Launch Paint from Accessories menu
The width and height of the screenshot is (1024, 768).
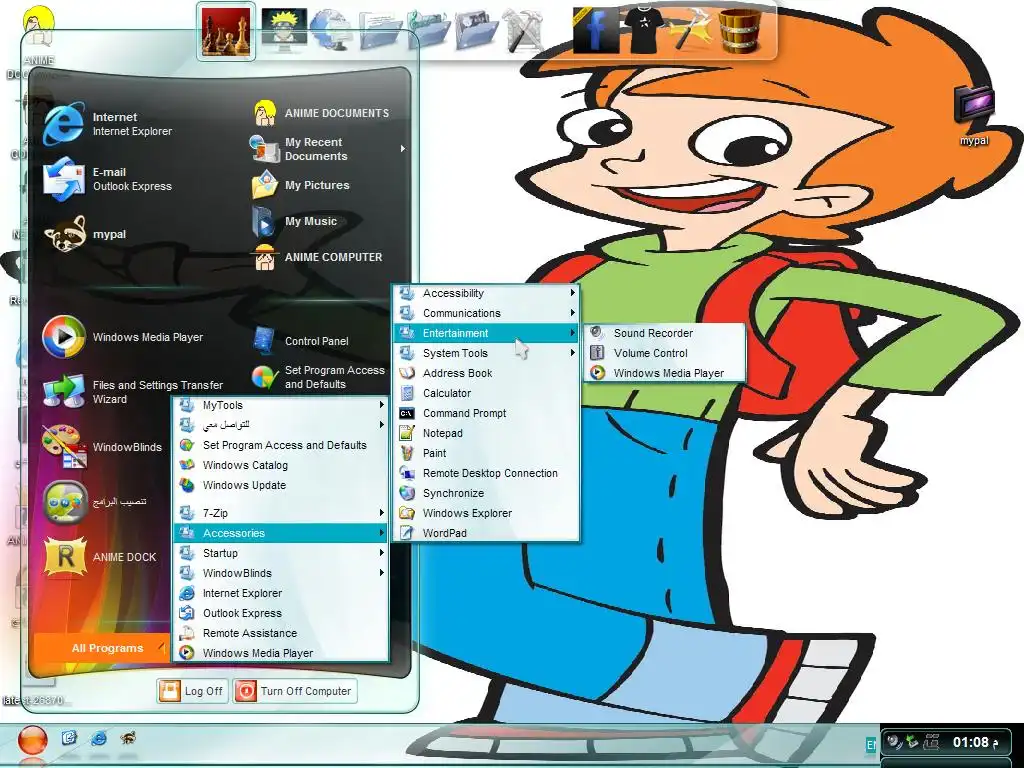486,453
